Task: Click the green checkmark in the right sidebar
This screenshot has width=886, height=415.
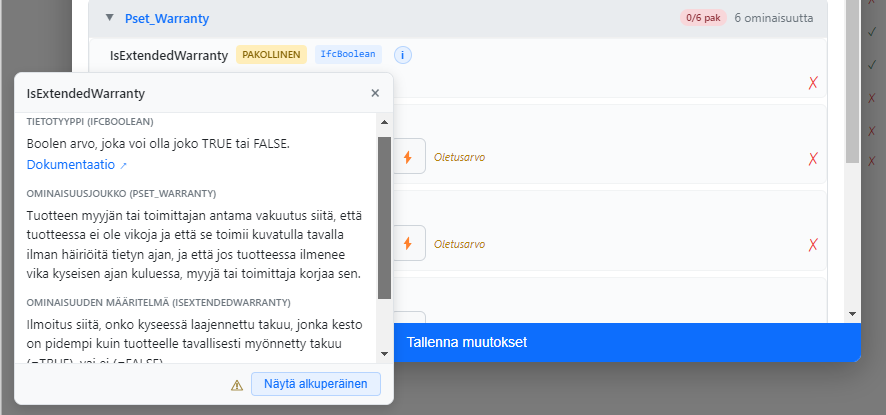Action: [x=872, y=32]
